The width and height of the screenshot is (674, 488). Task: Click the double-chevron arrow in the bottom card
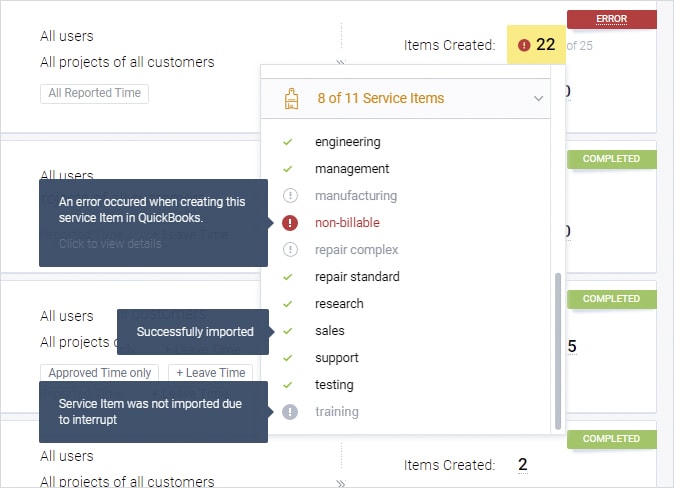(x=340, y=483)
